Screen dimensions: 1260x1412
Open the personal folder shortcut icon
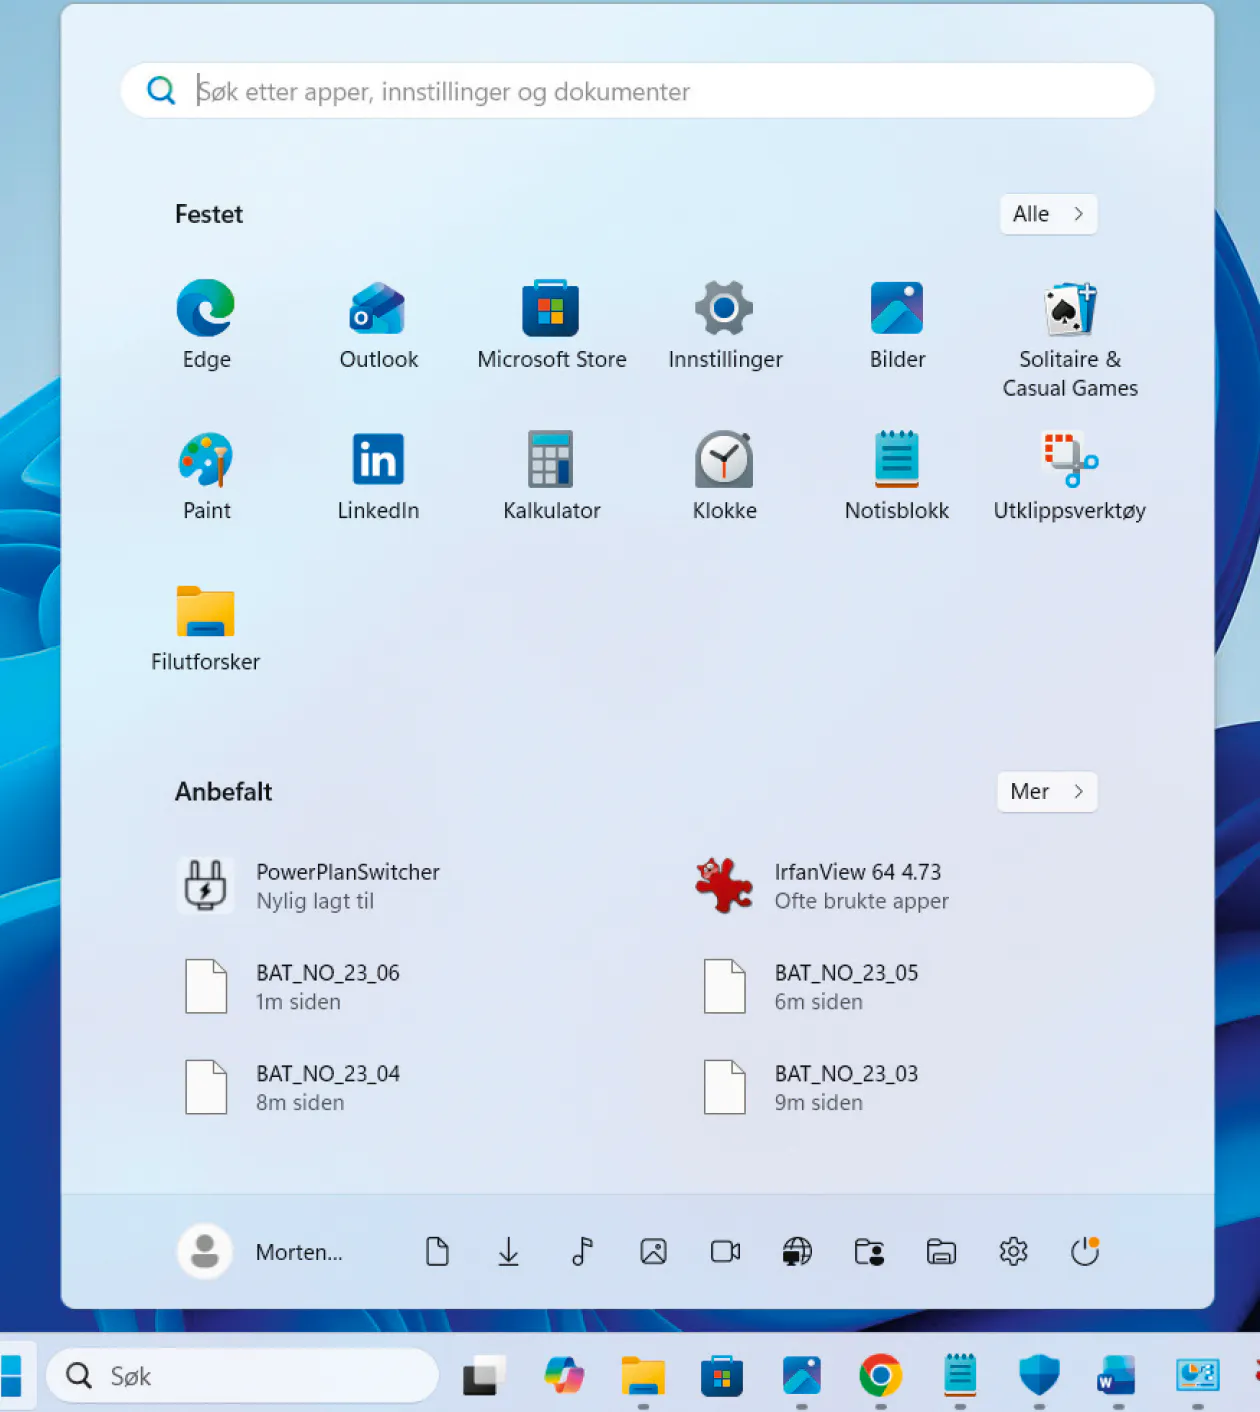pos(869,1251)
